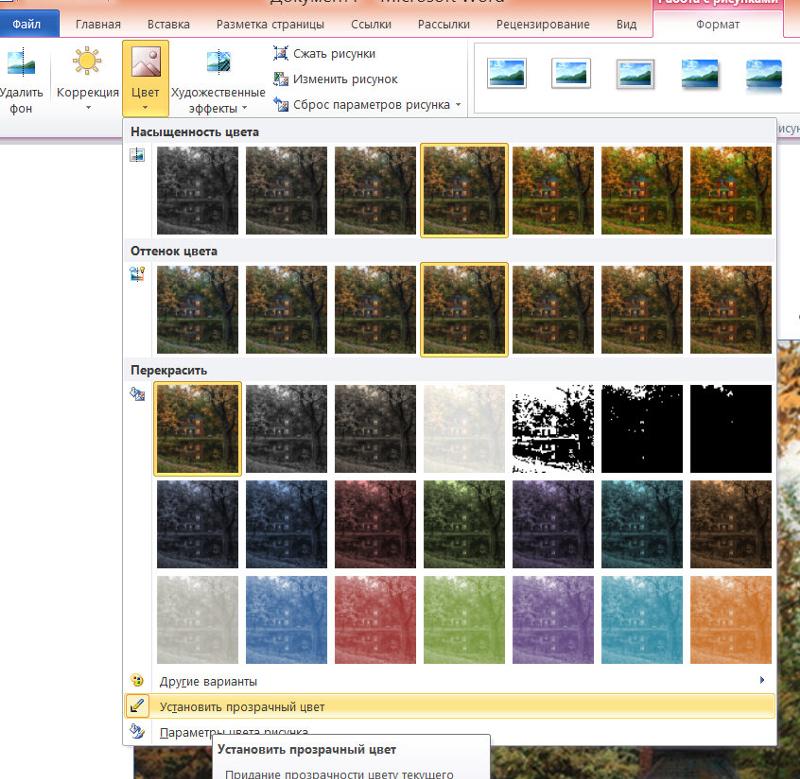Switch to the Вставка tab
This screenshot has width=800, height=779.
pyautogui.click(x=168, y=24)
